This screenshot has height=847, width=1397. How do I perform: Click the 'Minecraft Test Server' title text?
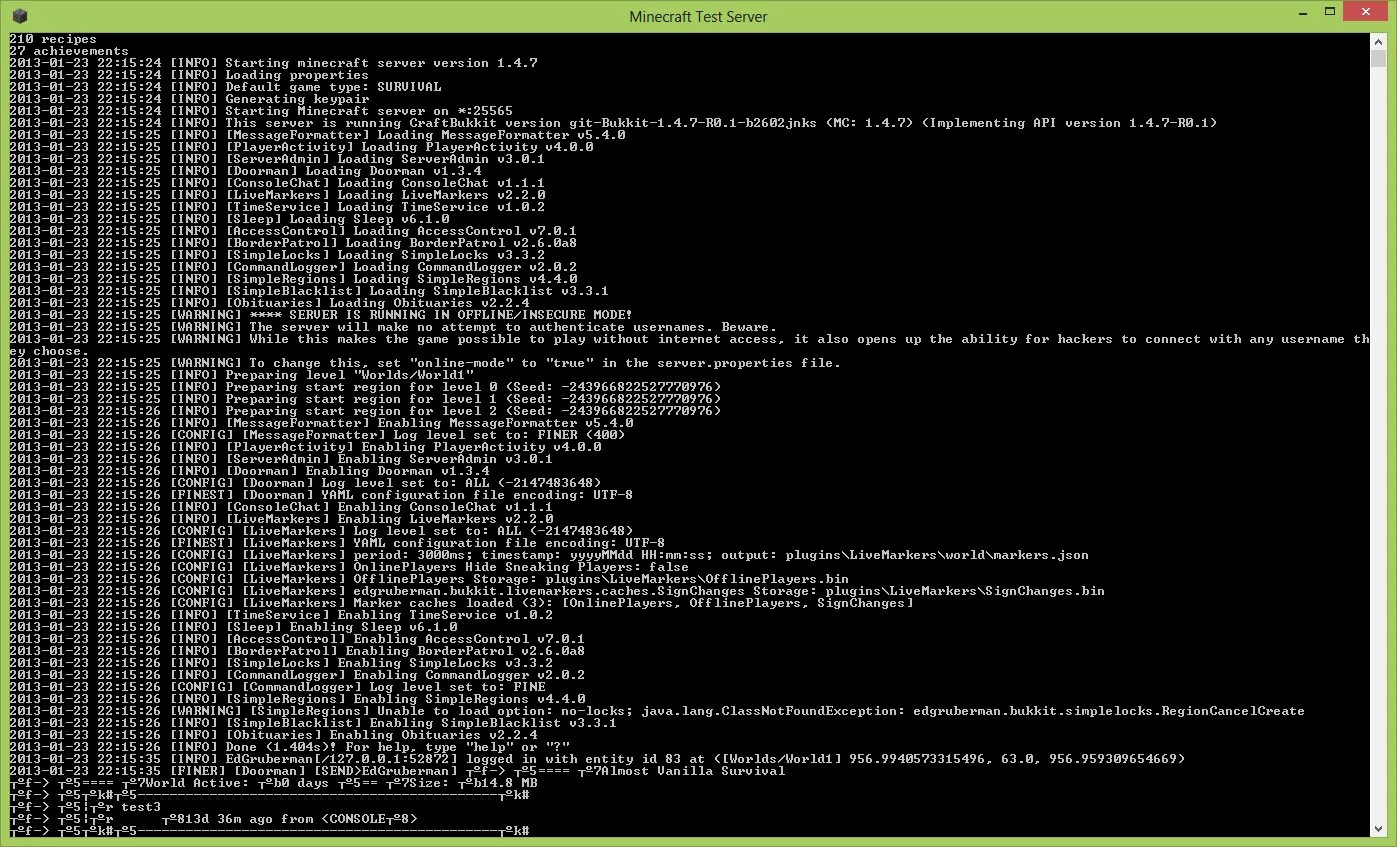click(698, 16)
